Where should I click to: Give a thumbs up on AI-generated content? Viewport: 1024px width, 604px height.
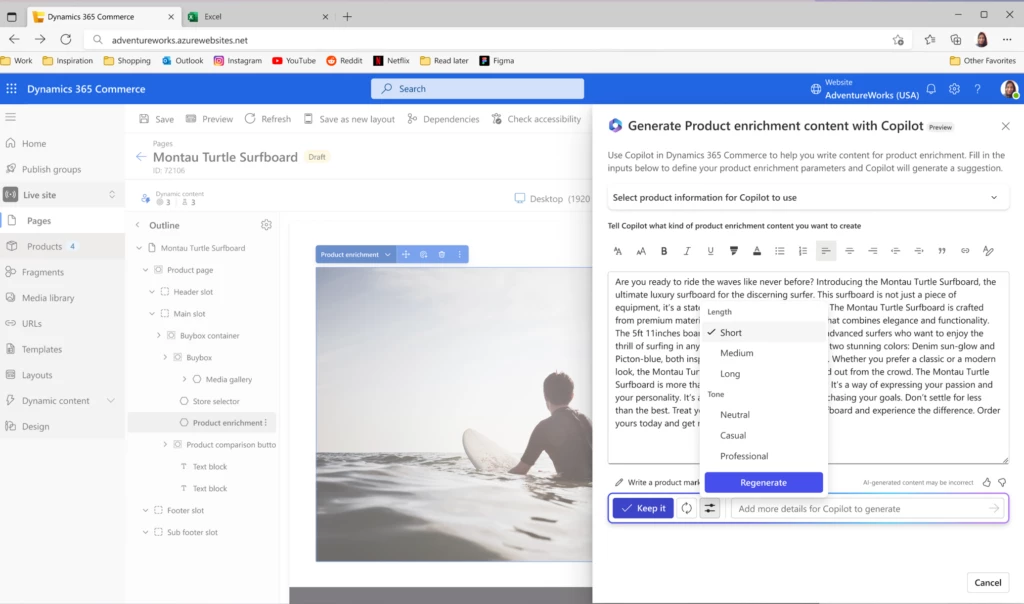986,481
